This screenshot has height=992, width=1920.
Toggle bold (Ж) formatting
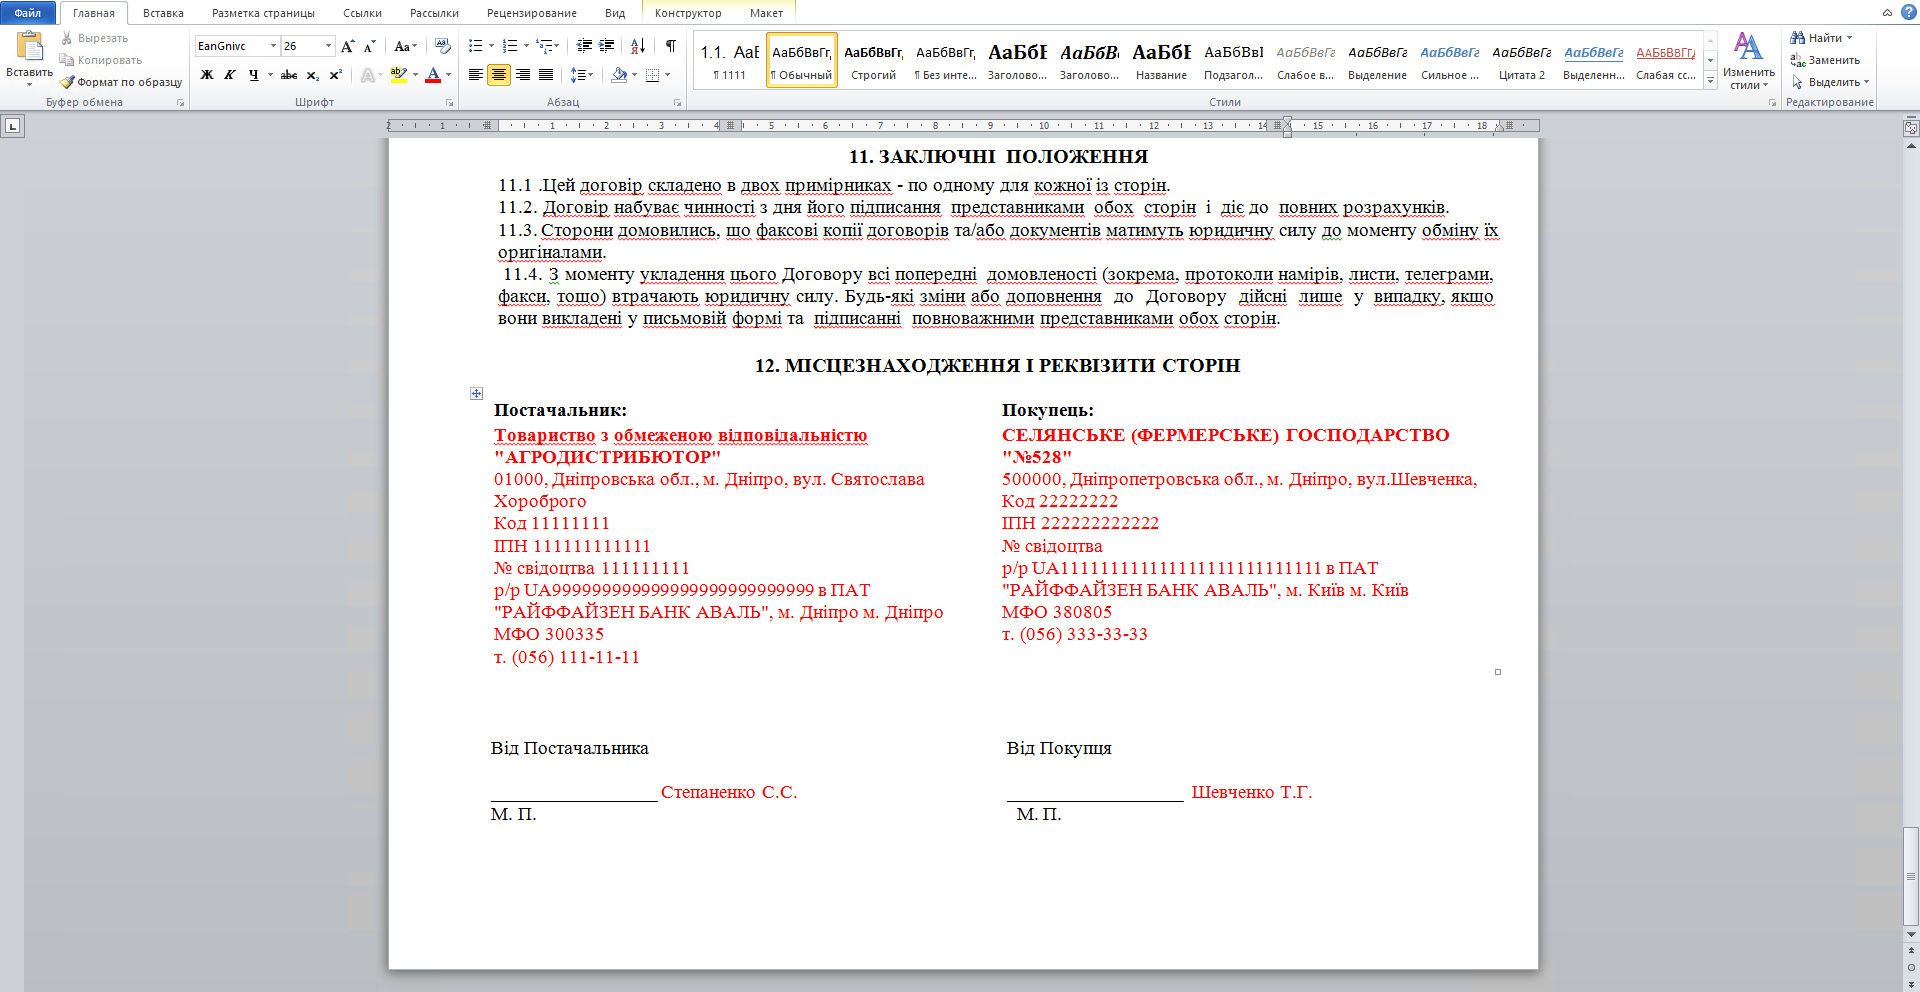tap(207, 75)
